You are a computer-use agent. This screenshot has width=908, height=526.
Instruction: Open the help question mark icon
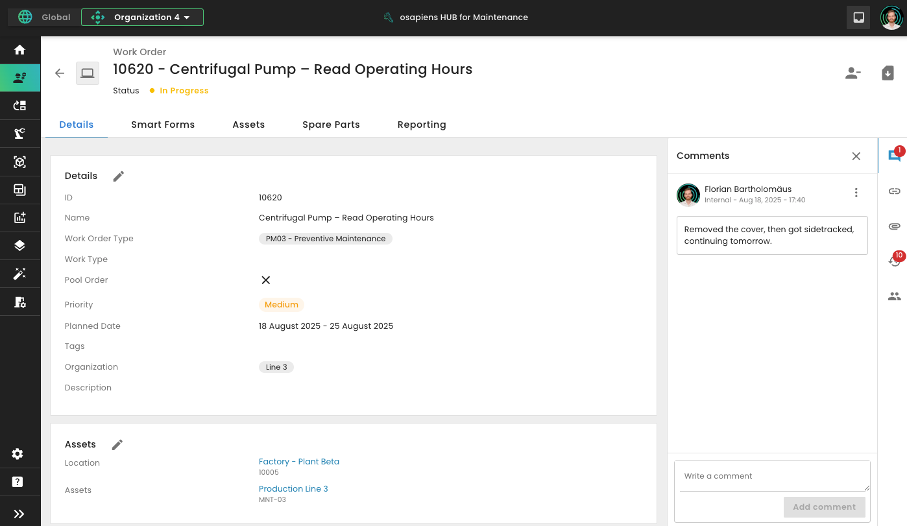pyautogui.click(x=18, y=482)
